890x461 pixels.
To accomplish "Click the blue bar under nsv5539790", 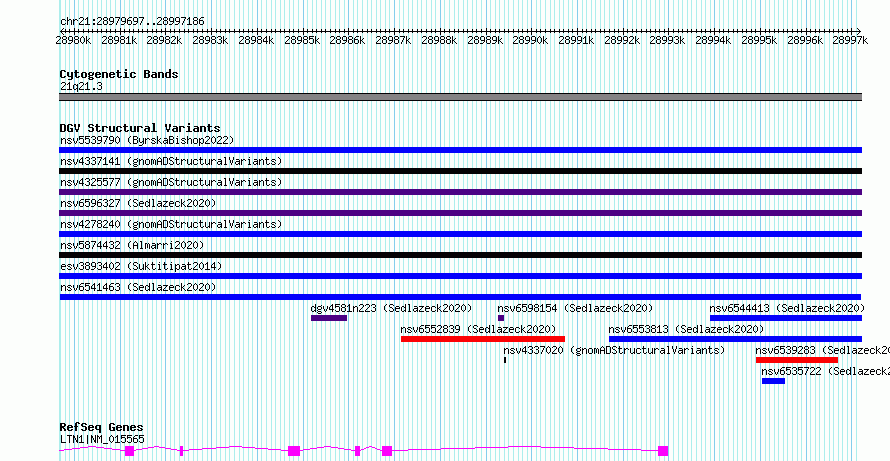I will pyautogui.click(x=460, y=150).
